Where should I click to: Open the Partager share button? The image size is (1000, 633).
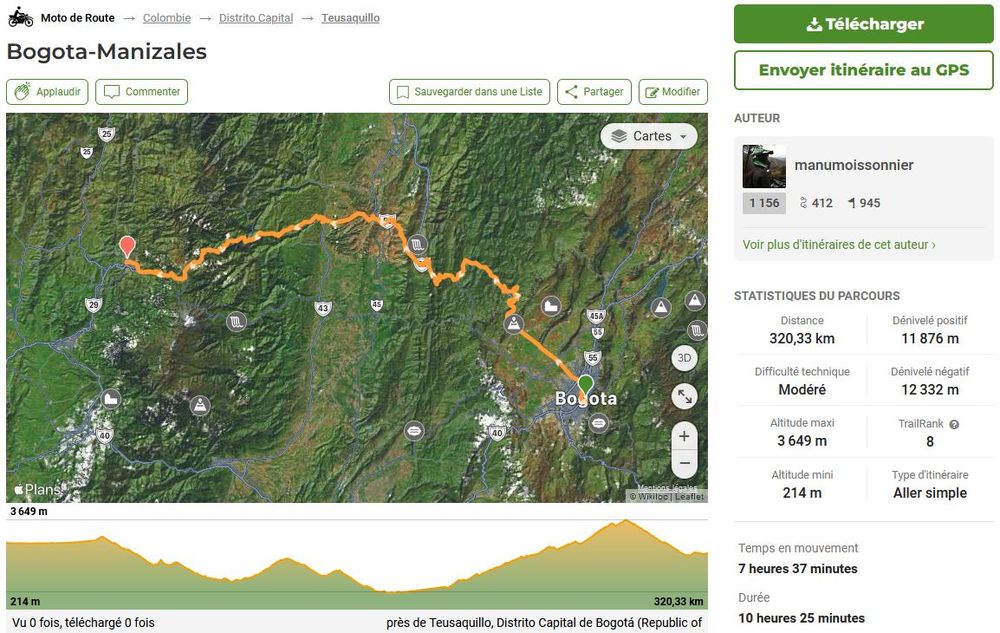pyautogui.click(x=594, y=92)
